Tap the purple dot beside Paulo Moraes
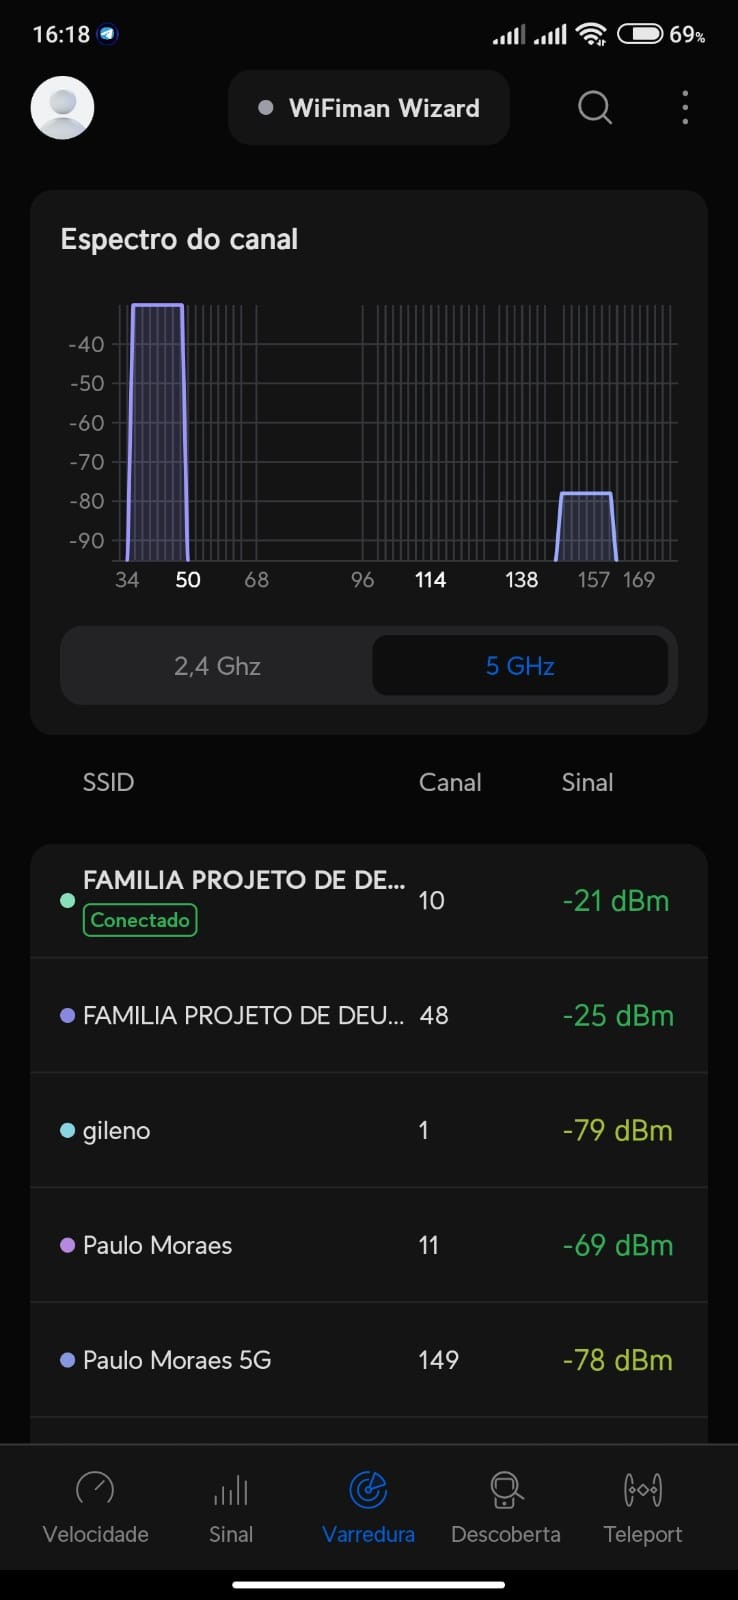The width and height of the screenshot is (738, 1600). (68, 1245)
